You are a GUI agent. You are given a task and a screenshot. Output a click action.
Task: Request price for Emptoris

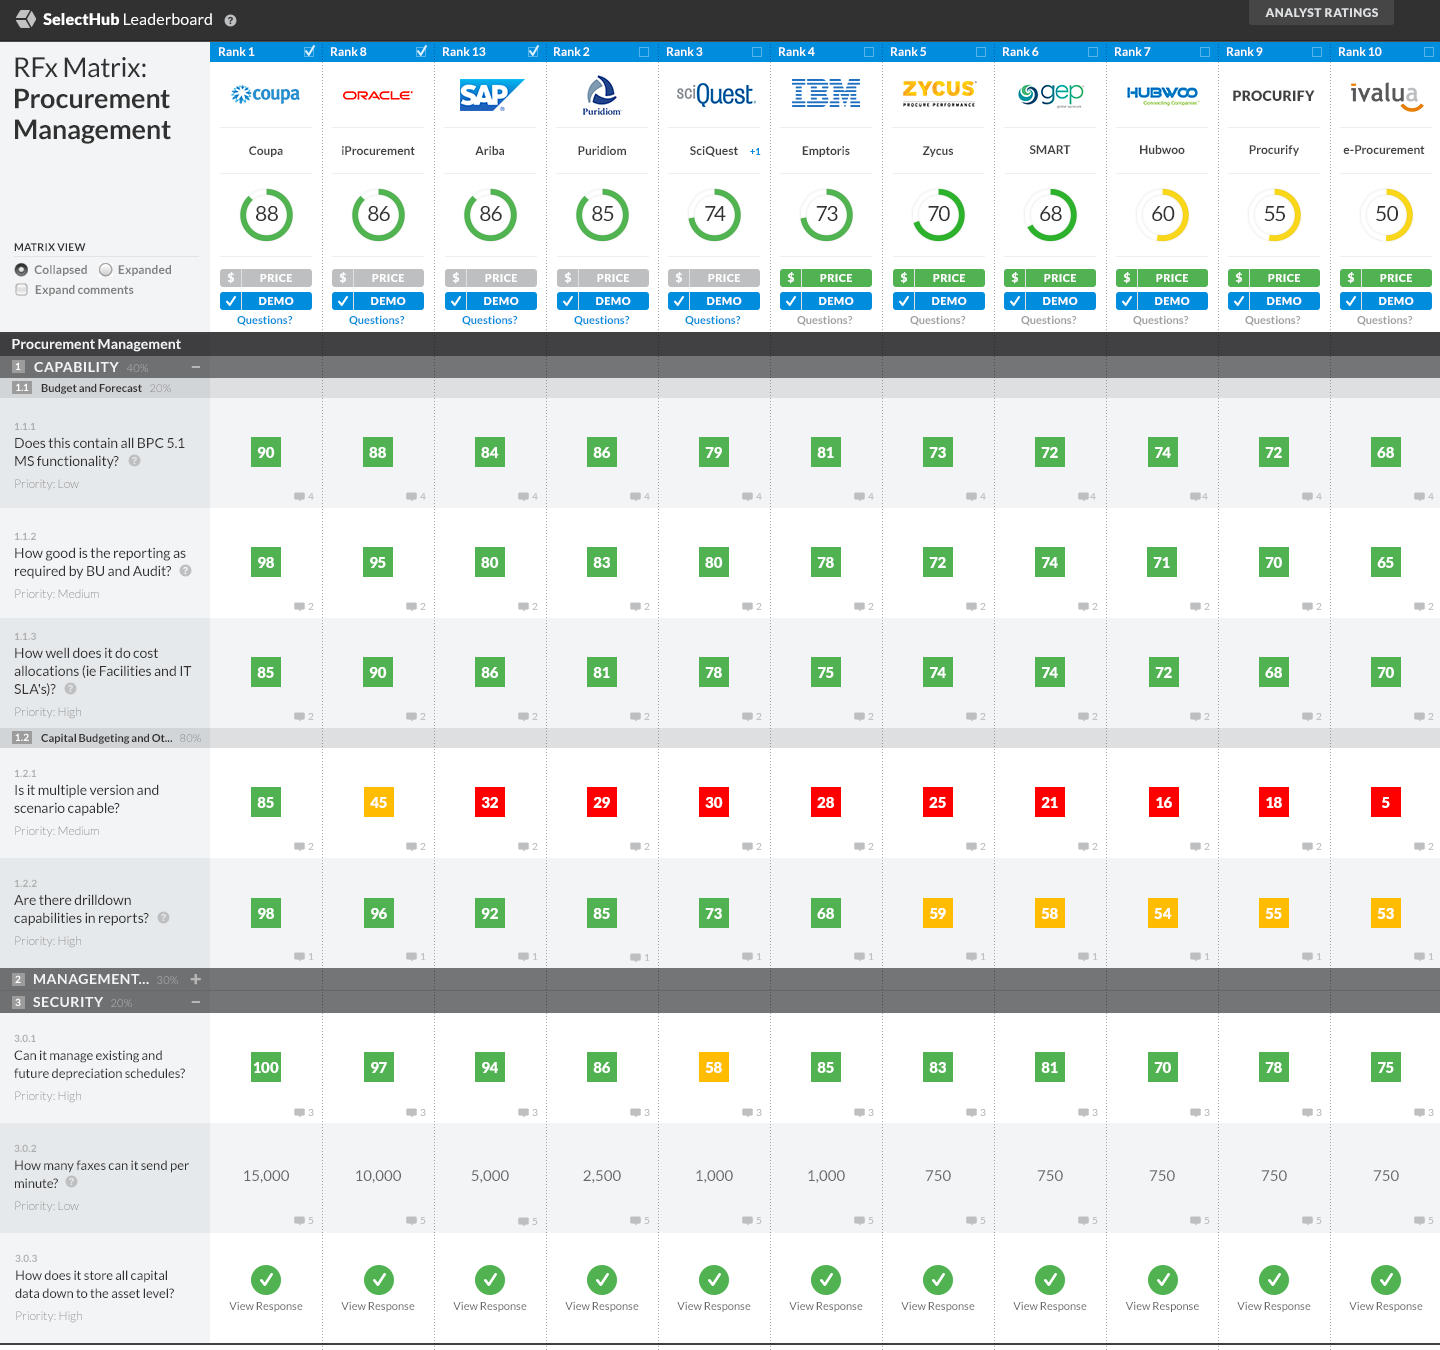pos(826,278)
